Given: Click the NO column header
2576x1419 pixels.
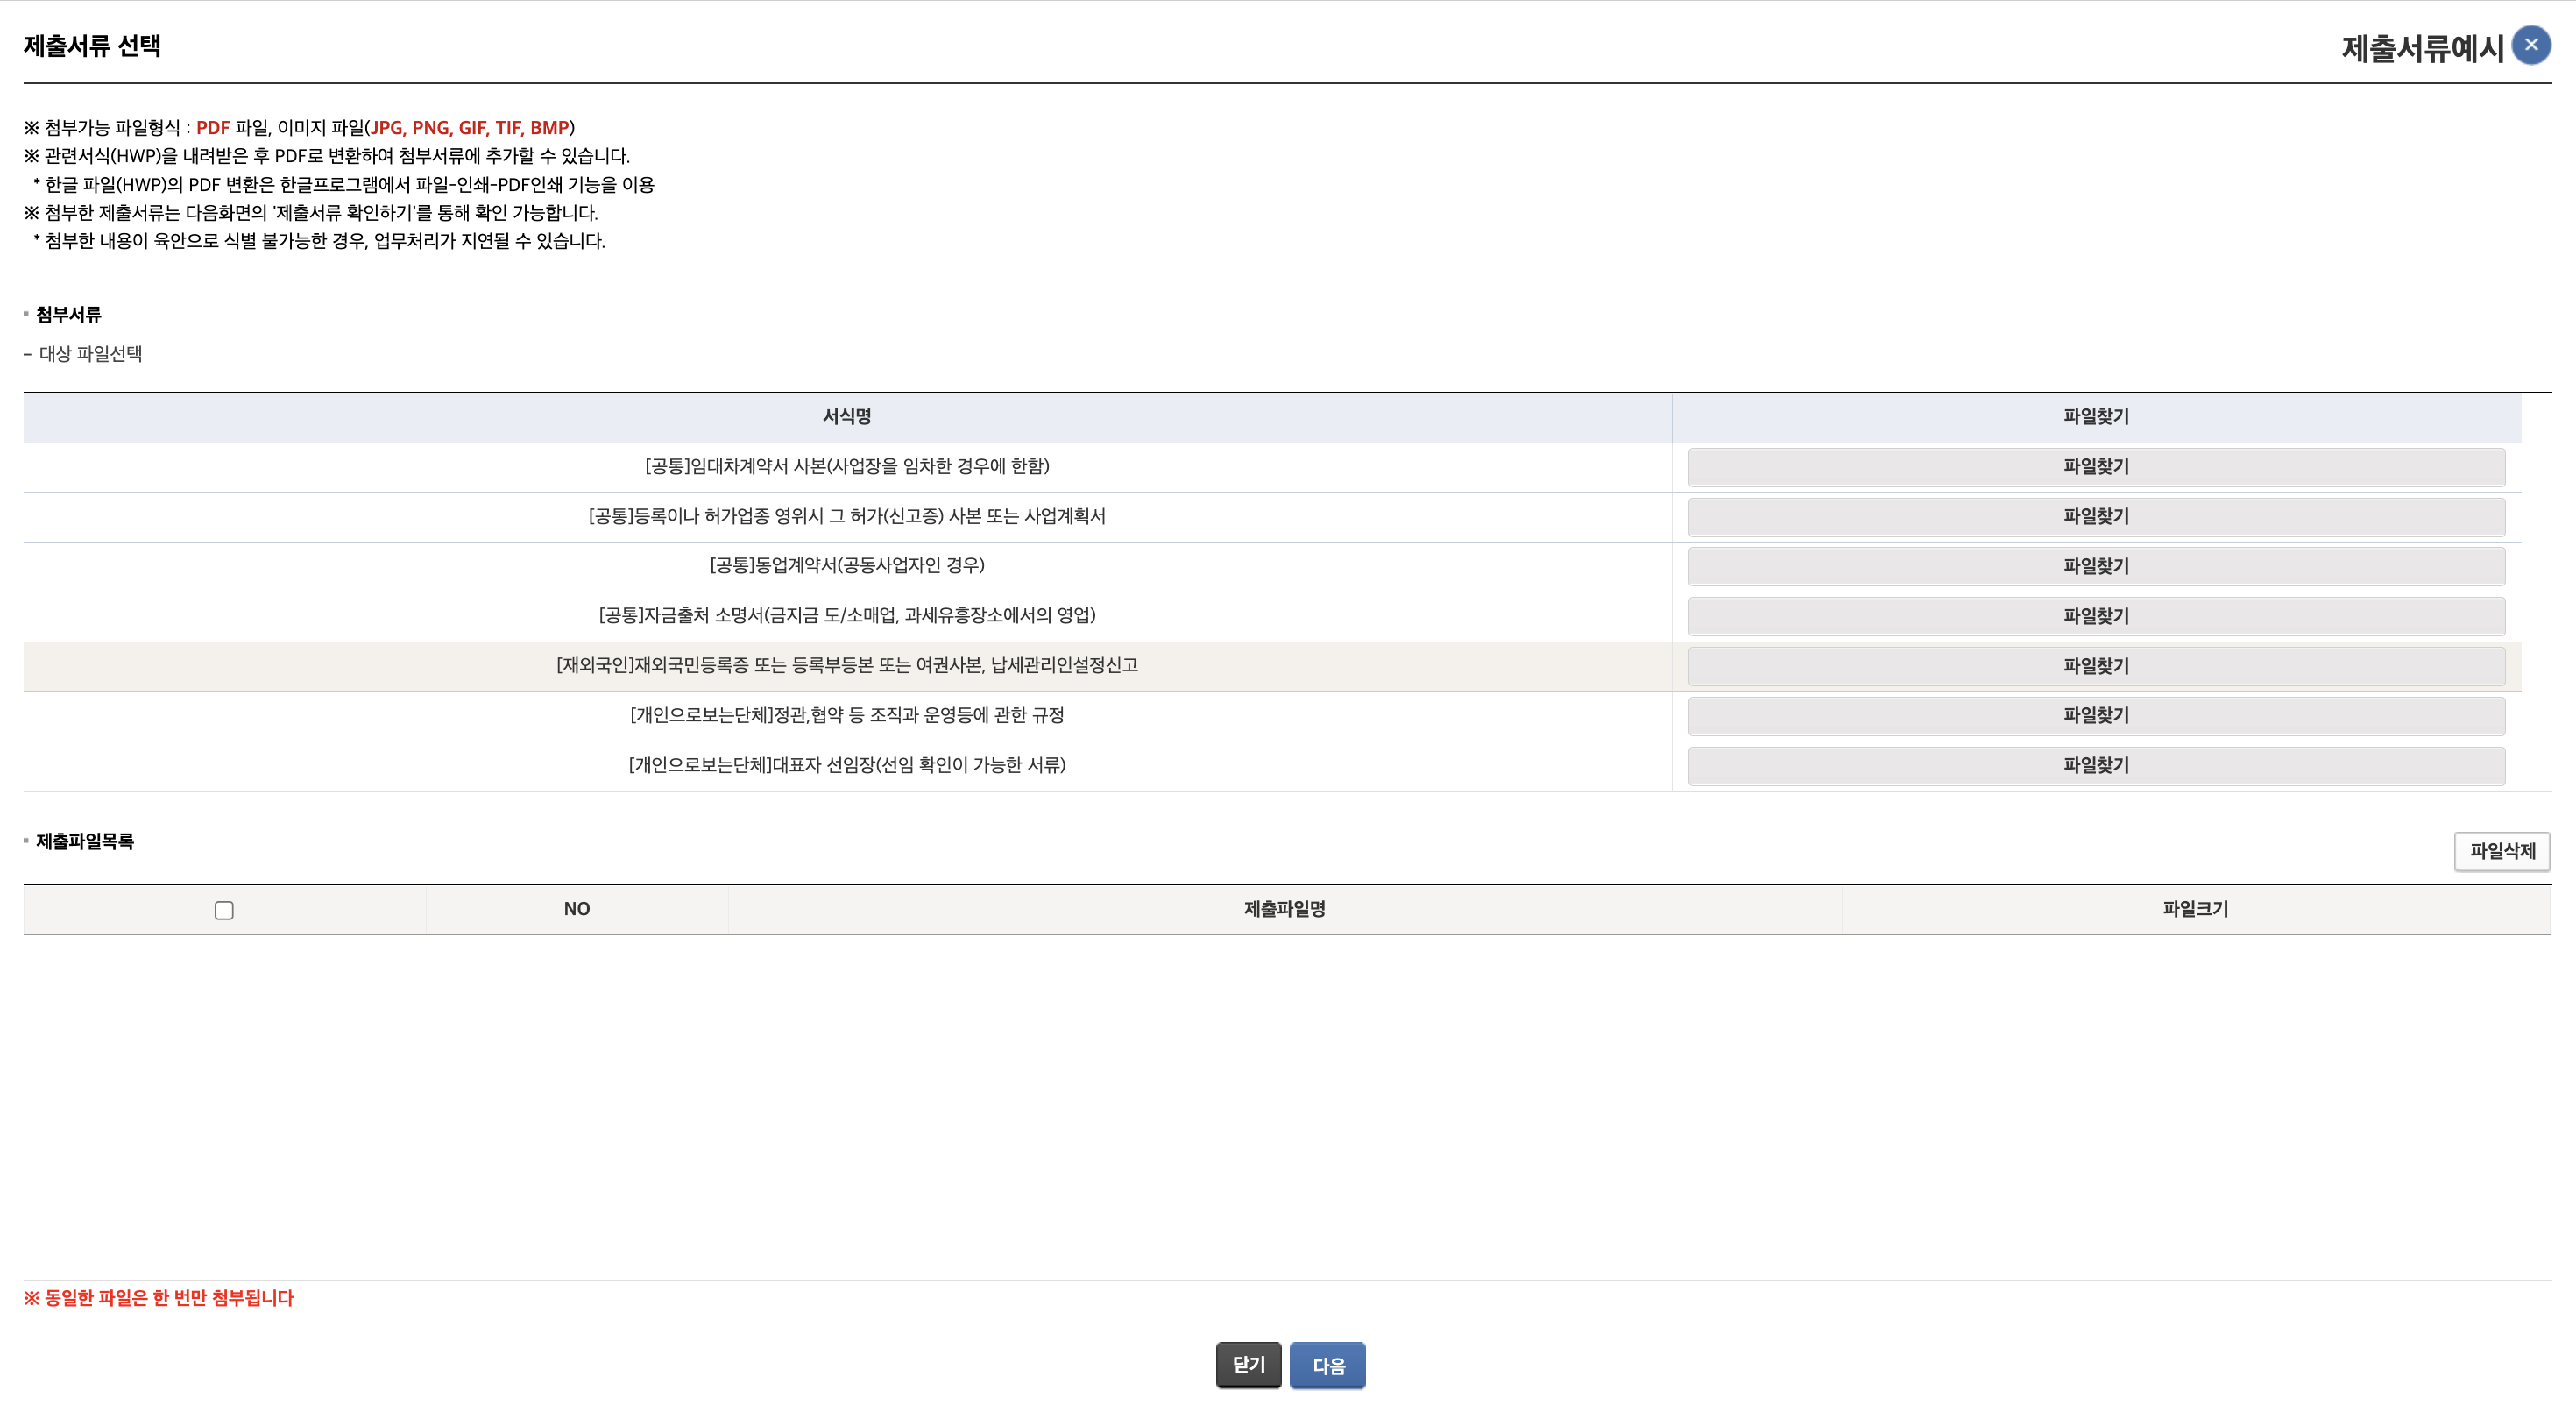Looking at the screenshot, I should click(x=576, y=909).
